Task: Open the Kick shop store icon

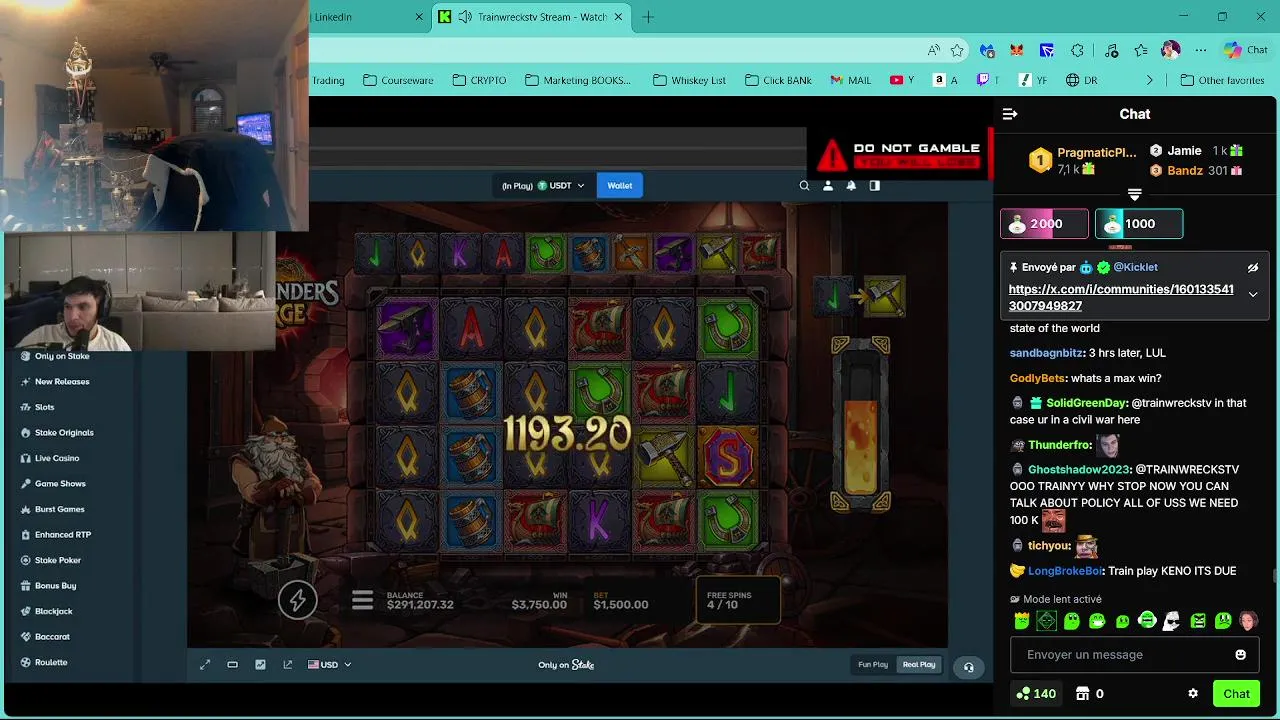Action: 1081,693
